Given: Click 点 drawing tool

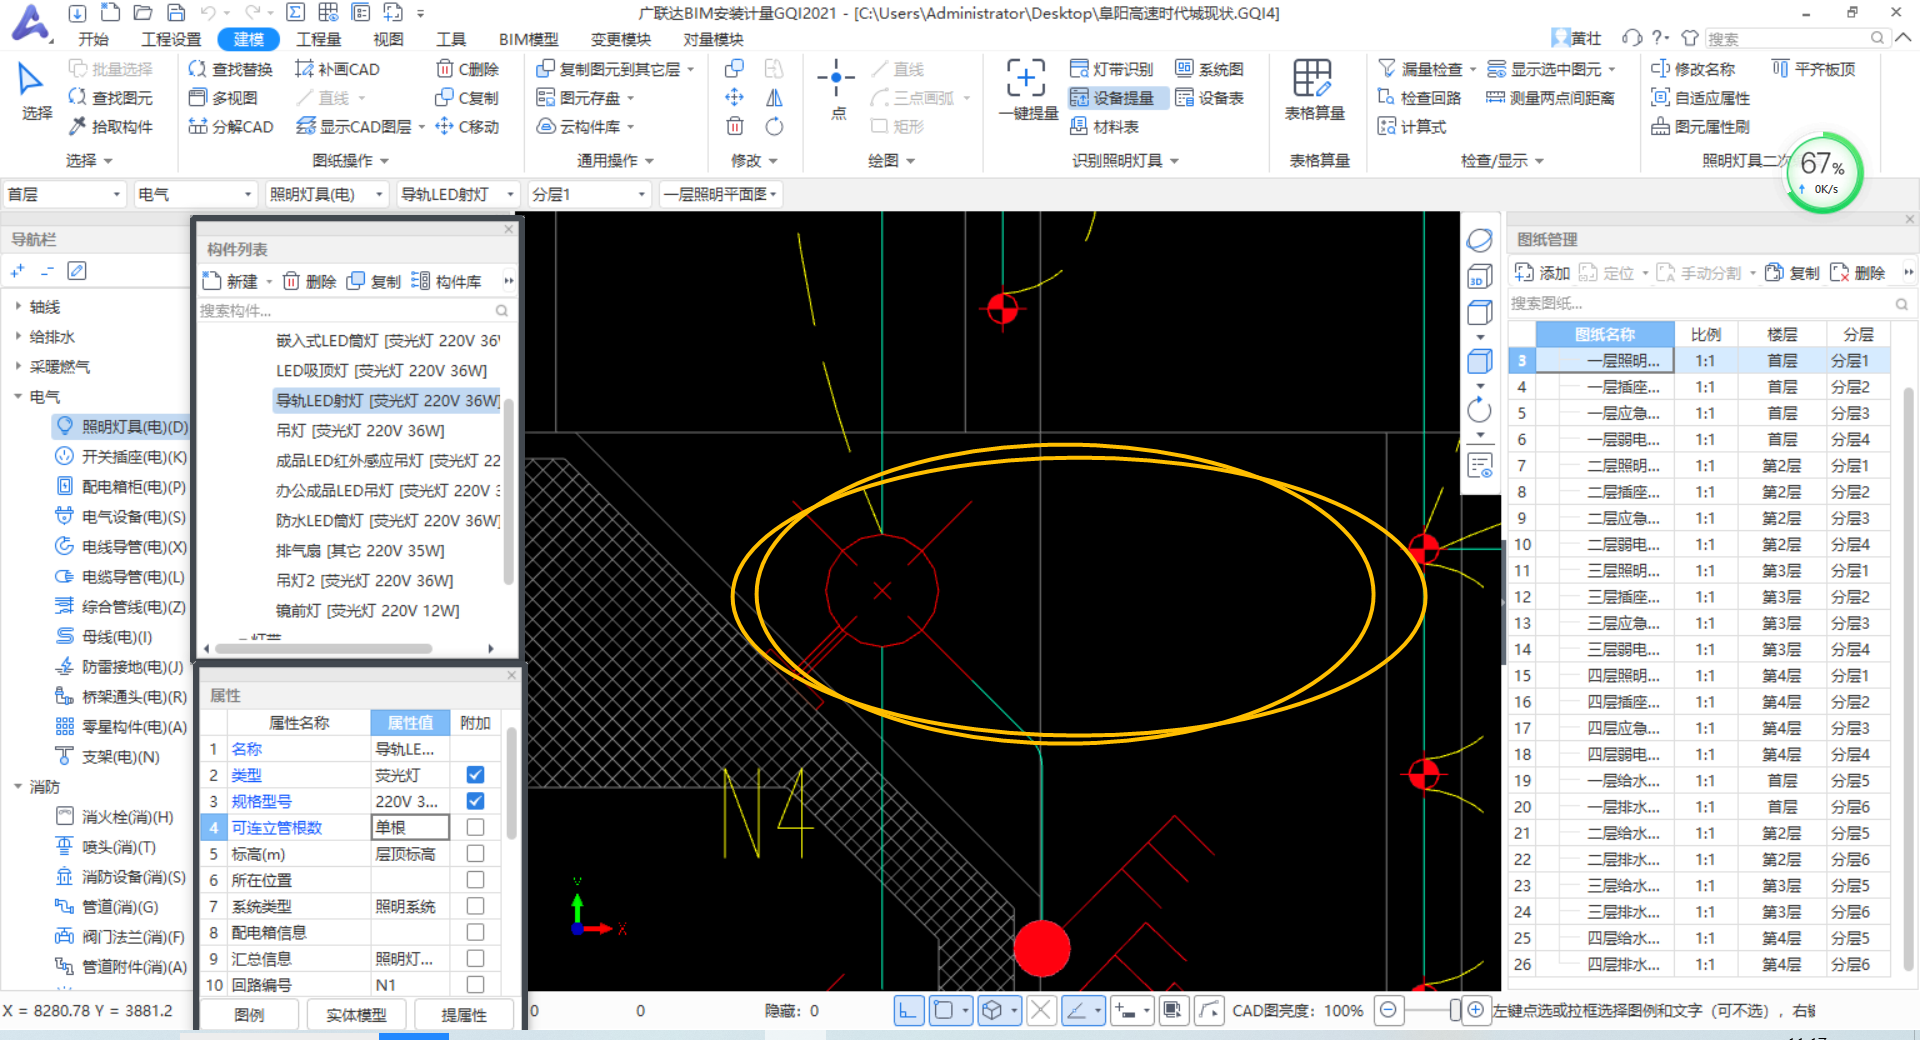Looking at the screenshot, I should pyautogui.click(x=837, y=90).
